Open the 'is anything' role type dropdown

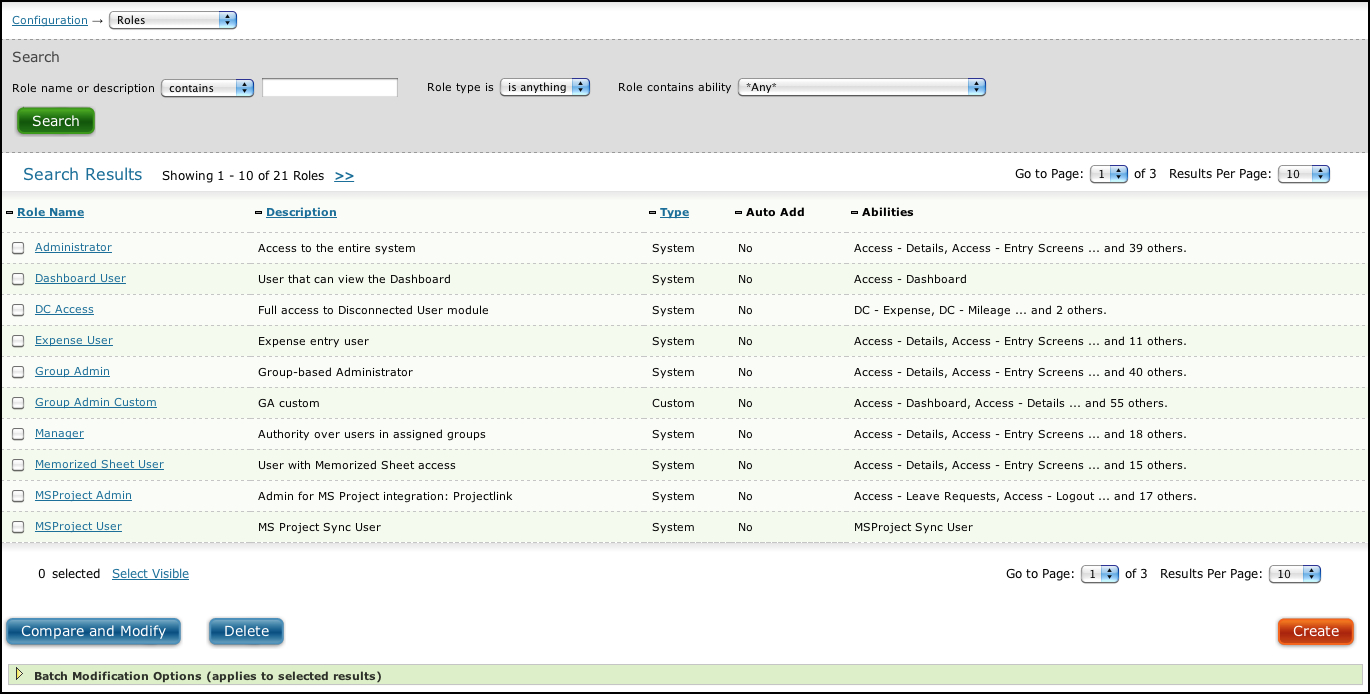[x=545, y=88]
